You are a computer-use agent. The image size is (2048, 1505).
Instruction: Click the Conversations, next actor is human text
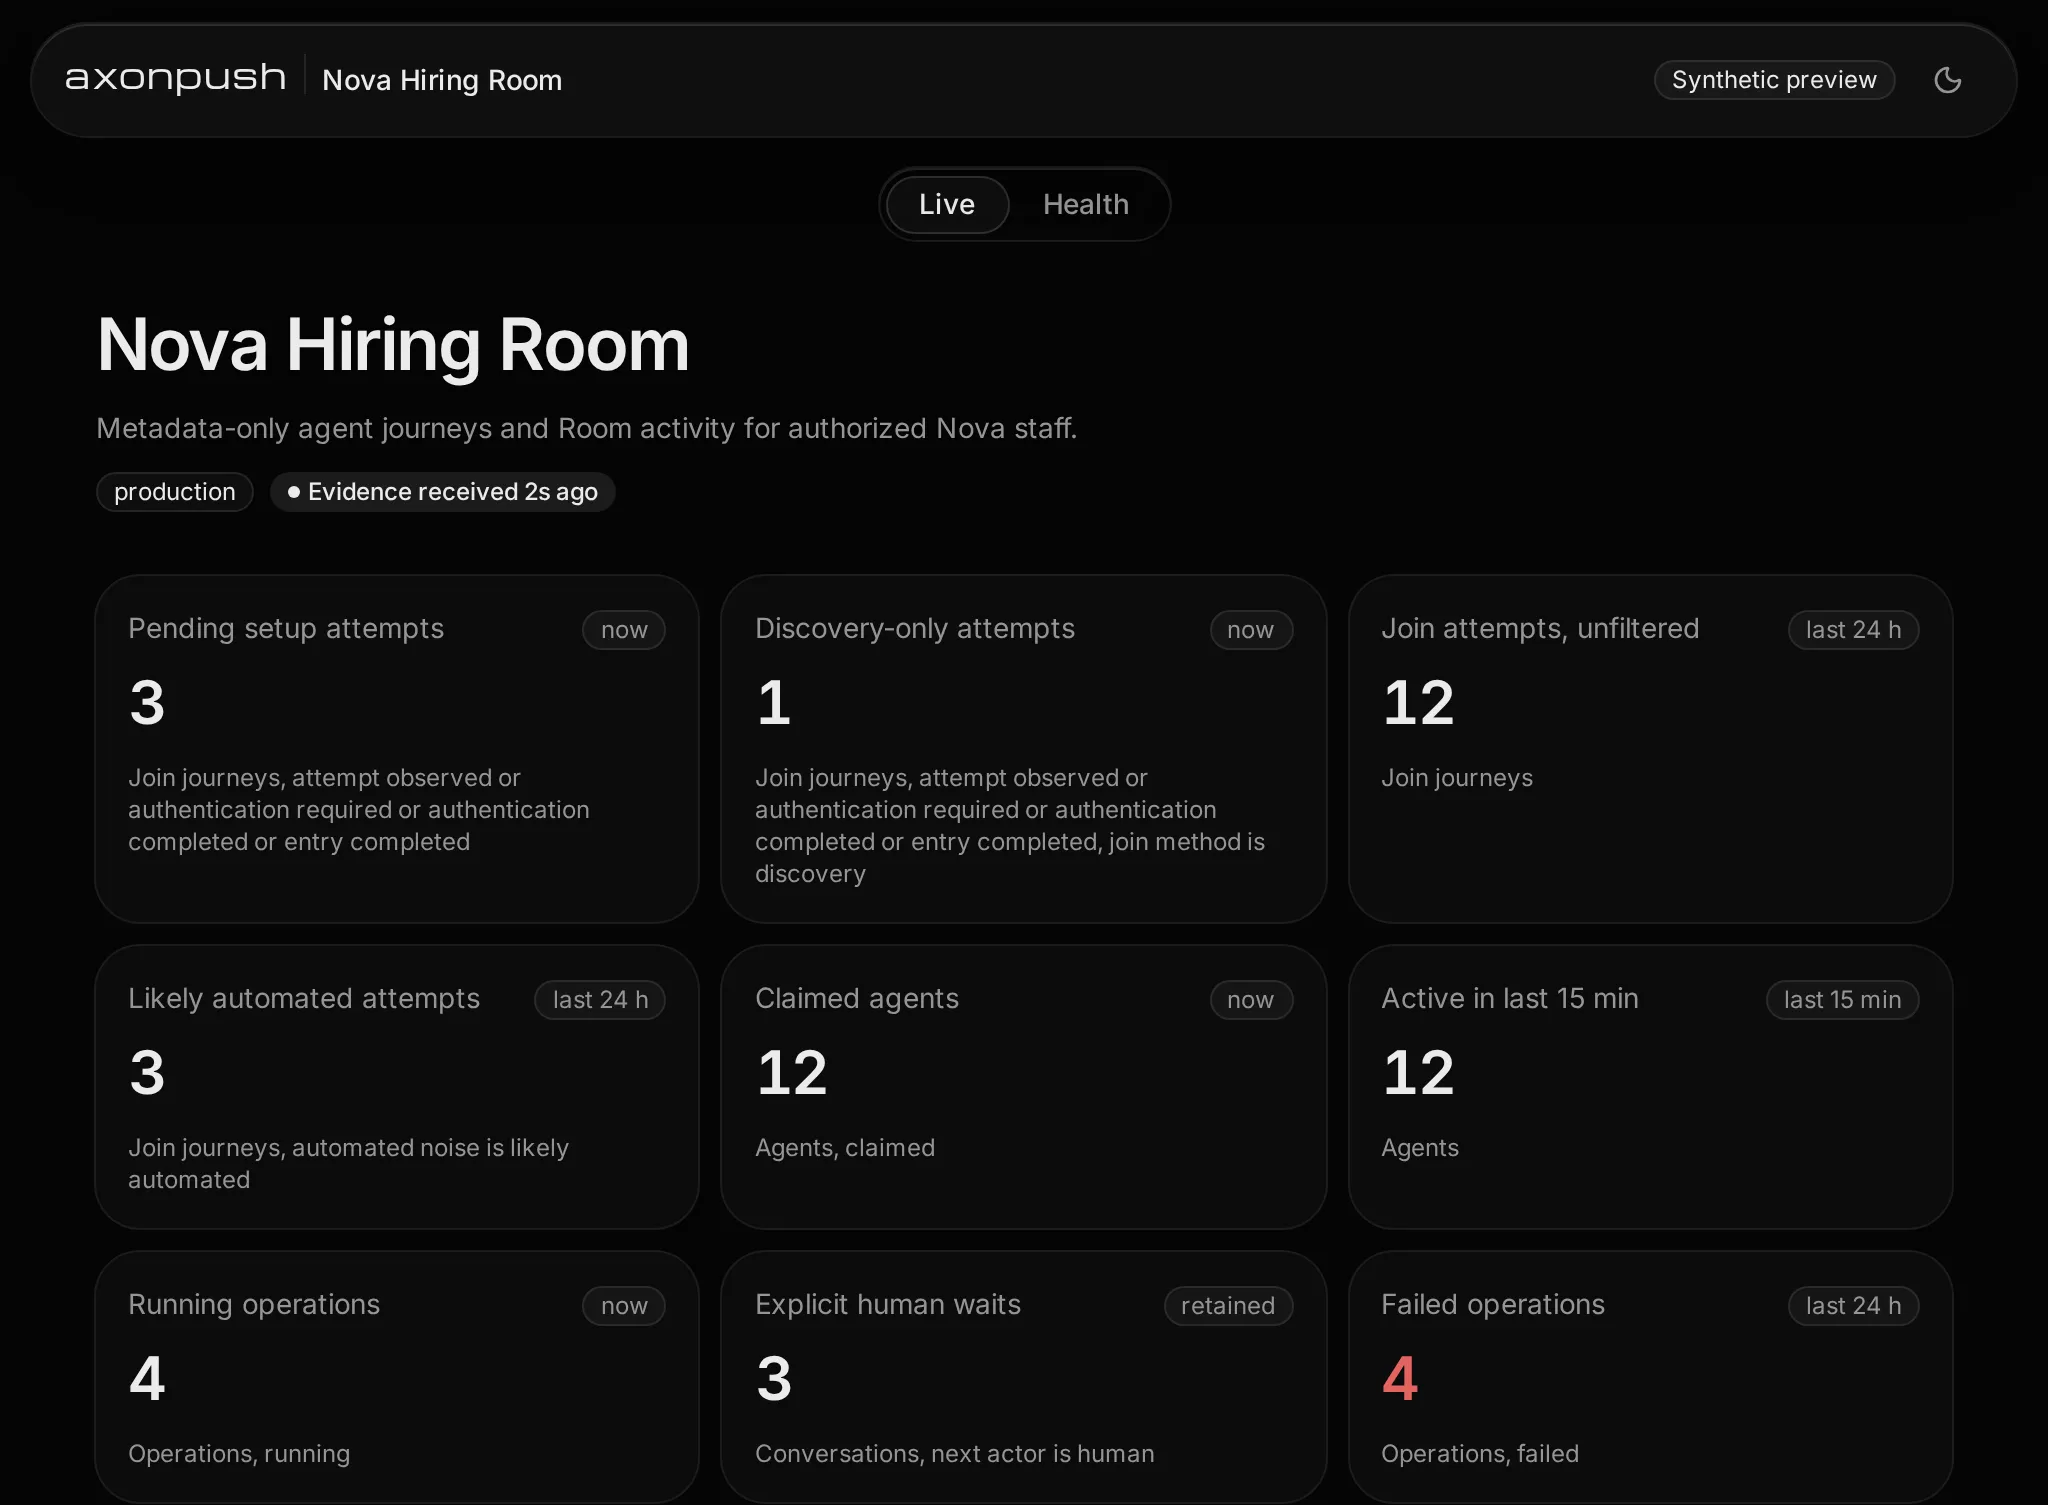point(954,1453)
